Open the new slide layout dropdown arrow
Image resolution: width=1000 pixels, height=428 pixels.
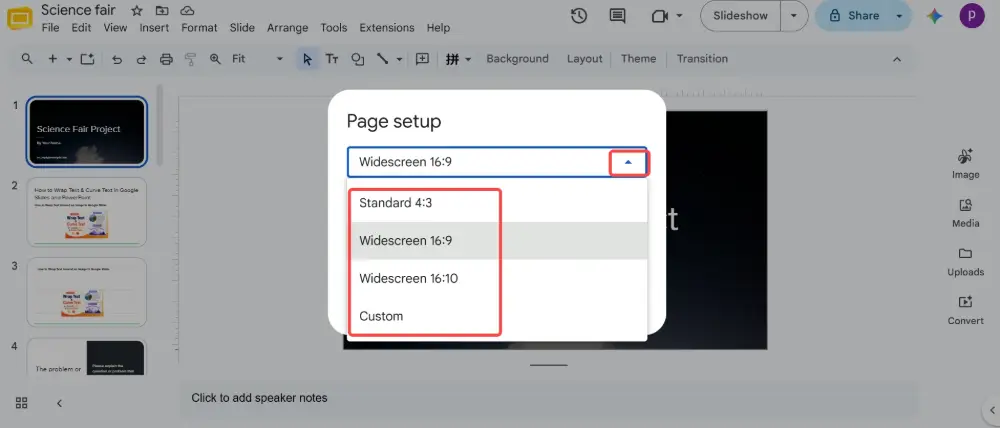pyautogui.click(x=69, y=59)
